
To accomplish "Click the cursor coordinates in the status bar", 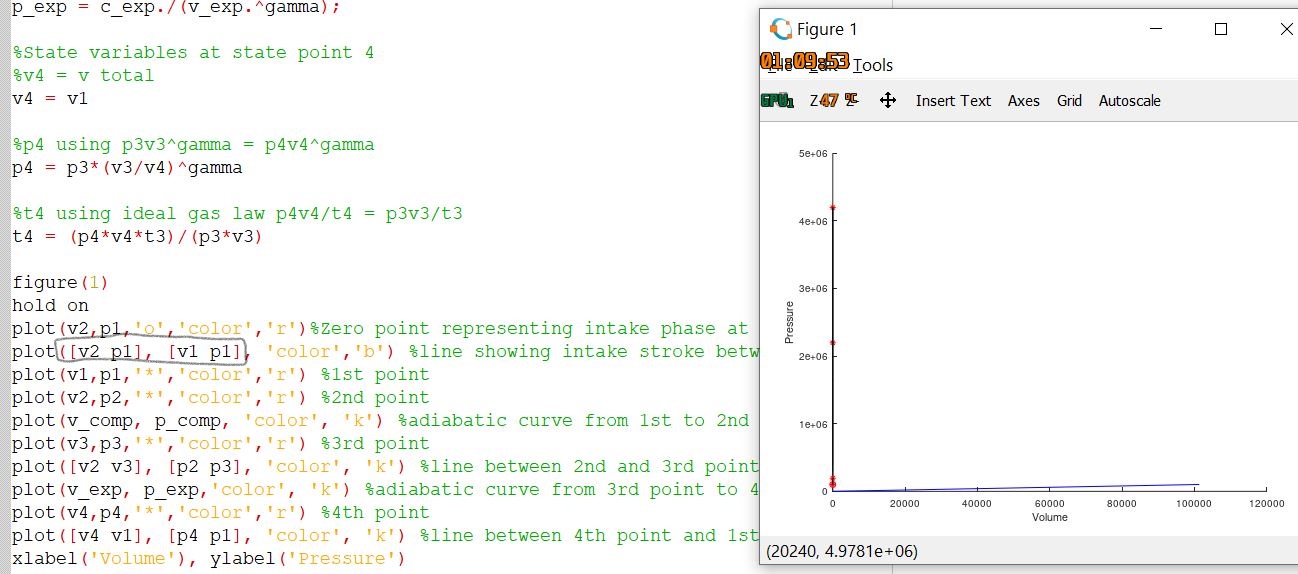I will (x=841, y=551).
